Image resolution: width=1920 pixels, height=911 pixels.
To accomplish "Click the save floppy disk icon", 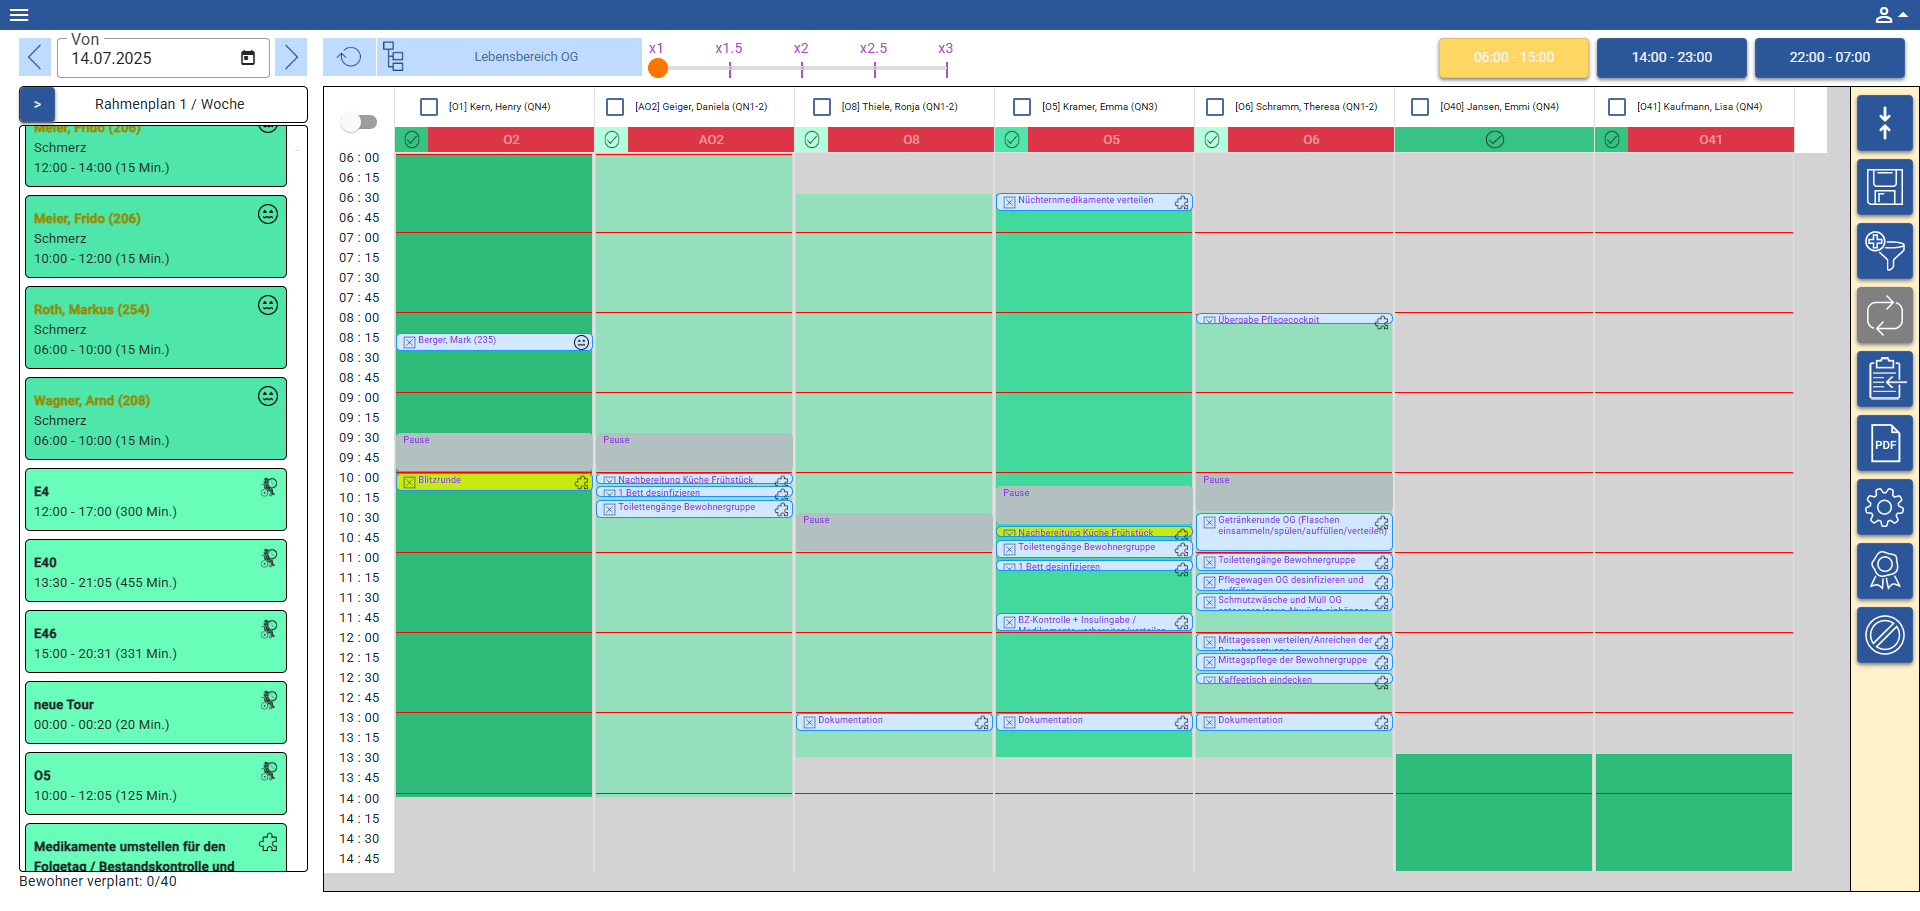I will pyautogui.click(x=1884, y=187).
